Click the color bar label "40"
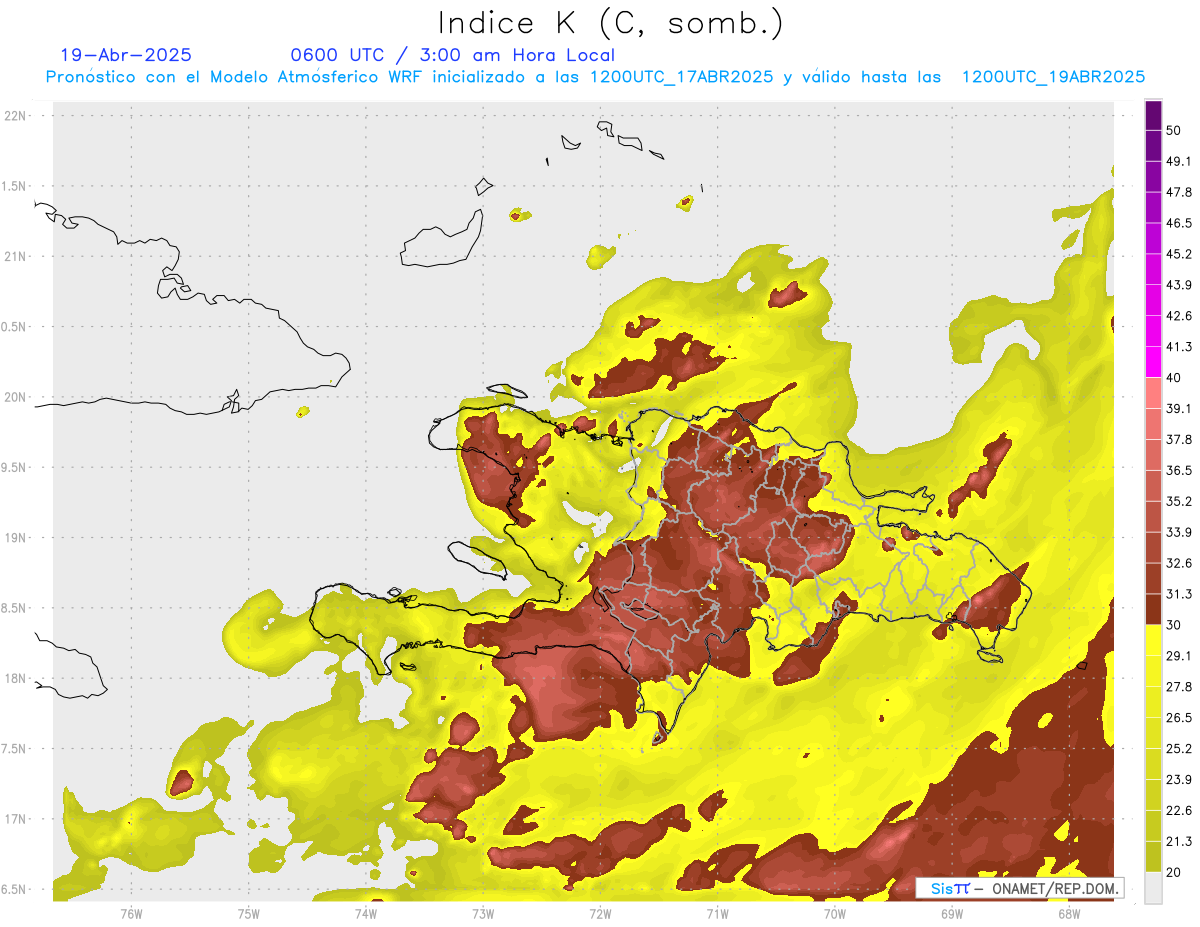The height and width of the screenshot is (927, 1200). (x=1175, y=377)
